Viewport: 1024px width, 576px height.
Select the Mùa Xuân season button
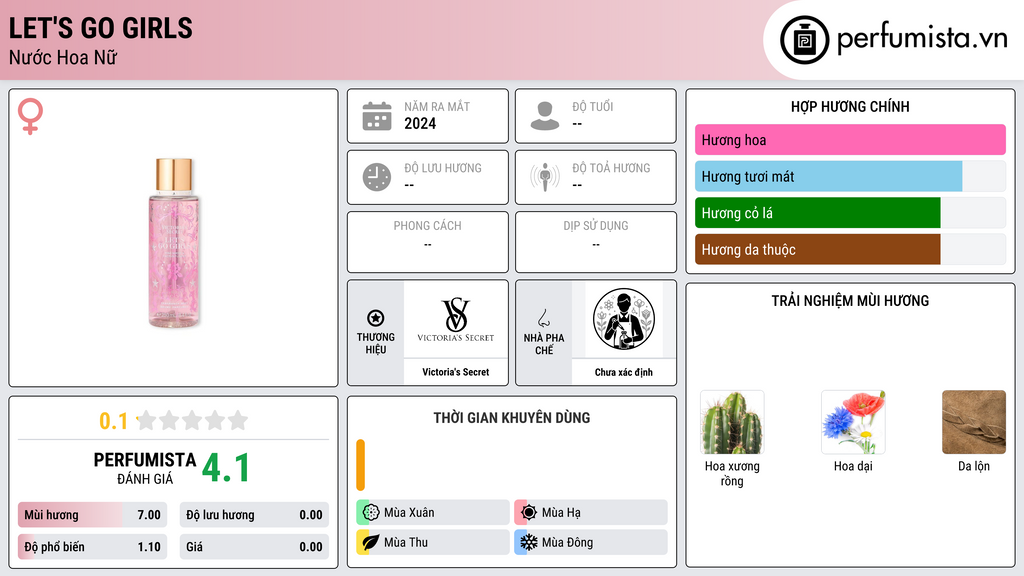tap(432, 513)
